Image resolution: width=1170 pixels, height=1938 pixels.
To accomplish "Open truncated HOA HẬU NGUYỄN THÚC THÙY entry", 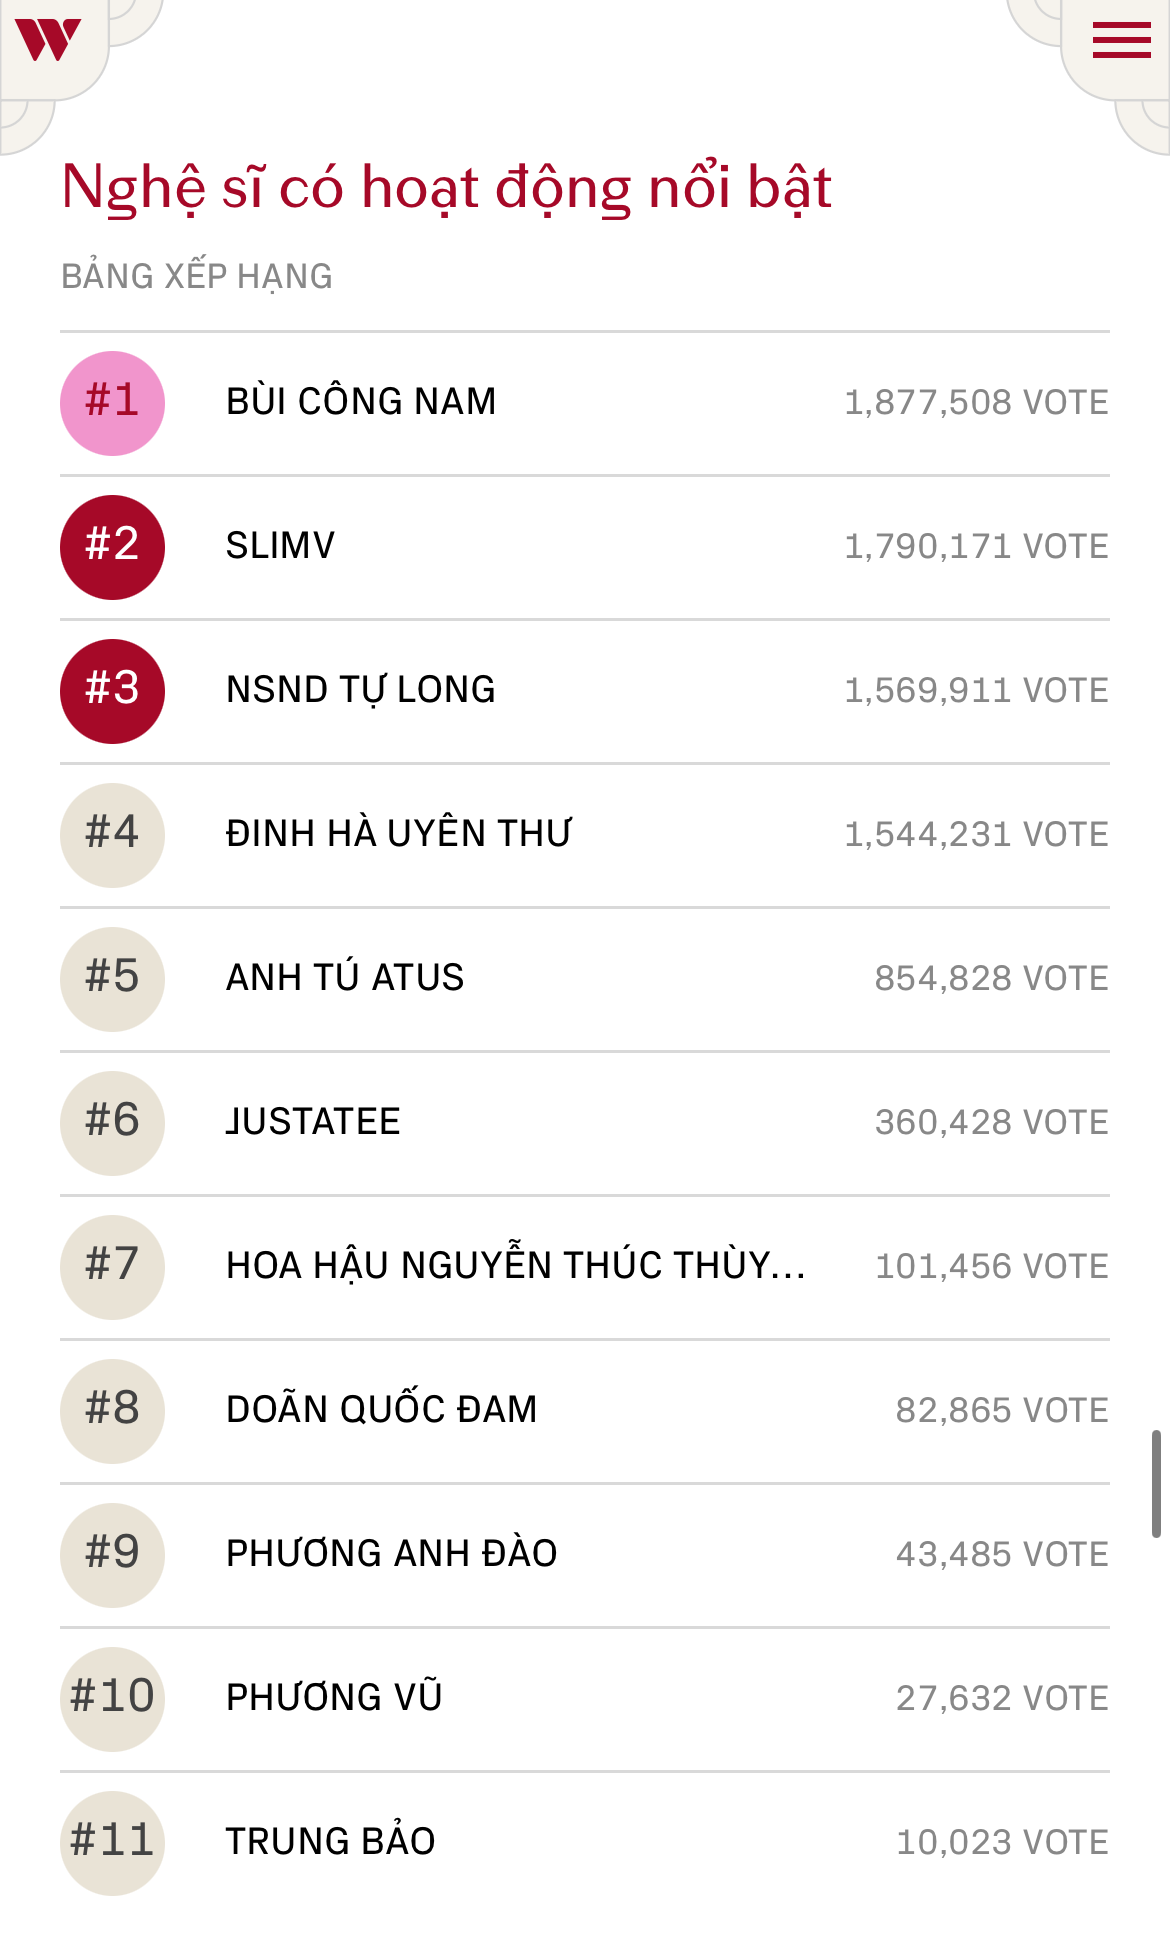I will pos(515,1266).
